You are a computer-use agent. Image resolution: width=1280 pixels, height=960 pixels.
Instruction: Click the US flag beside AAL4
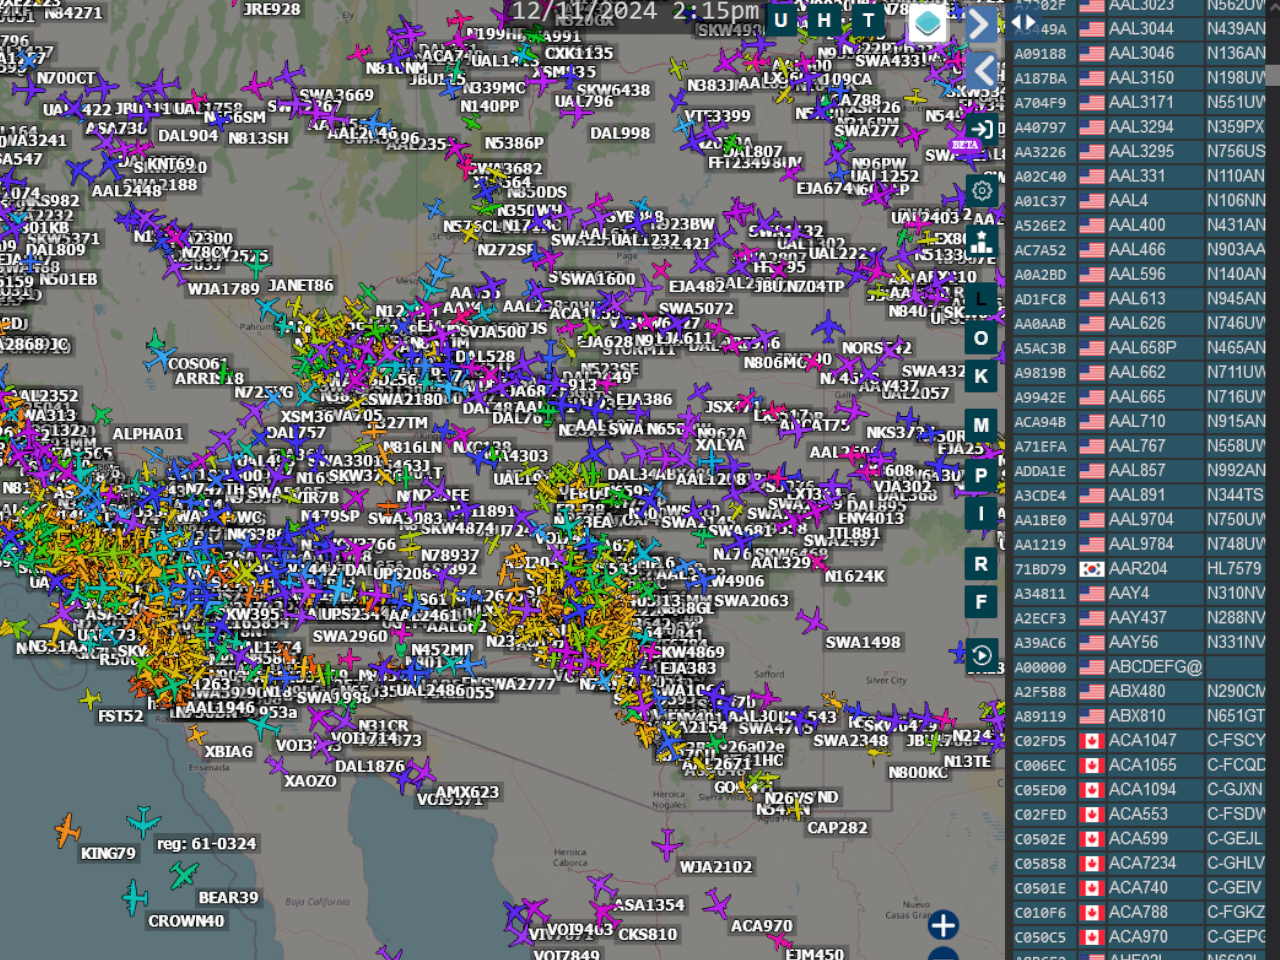[1091, 201]
